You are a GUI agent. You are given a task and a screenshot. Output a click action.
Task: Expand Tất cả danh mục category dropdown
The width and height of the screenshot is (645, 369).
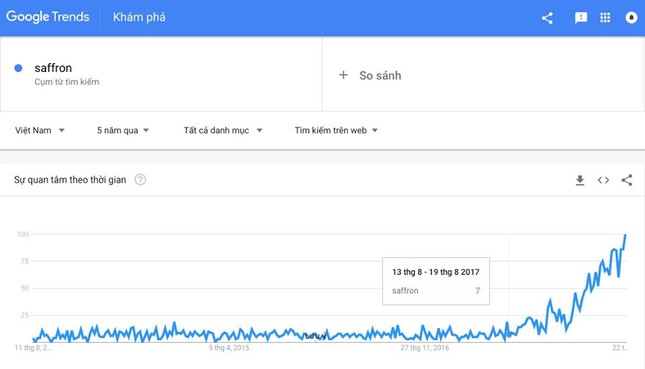pyautogui.click(x=223, y=130)
